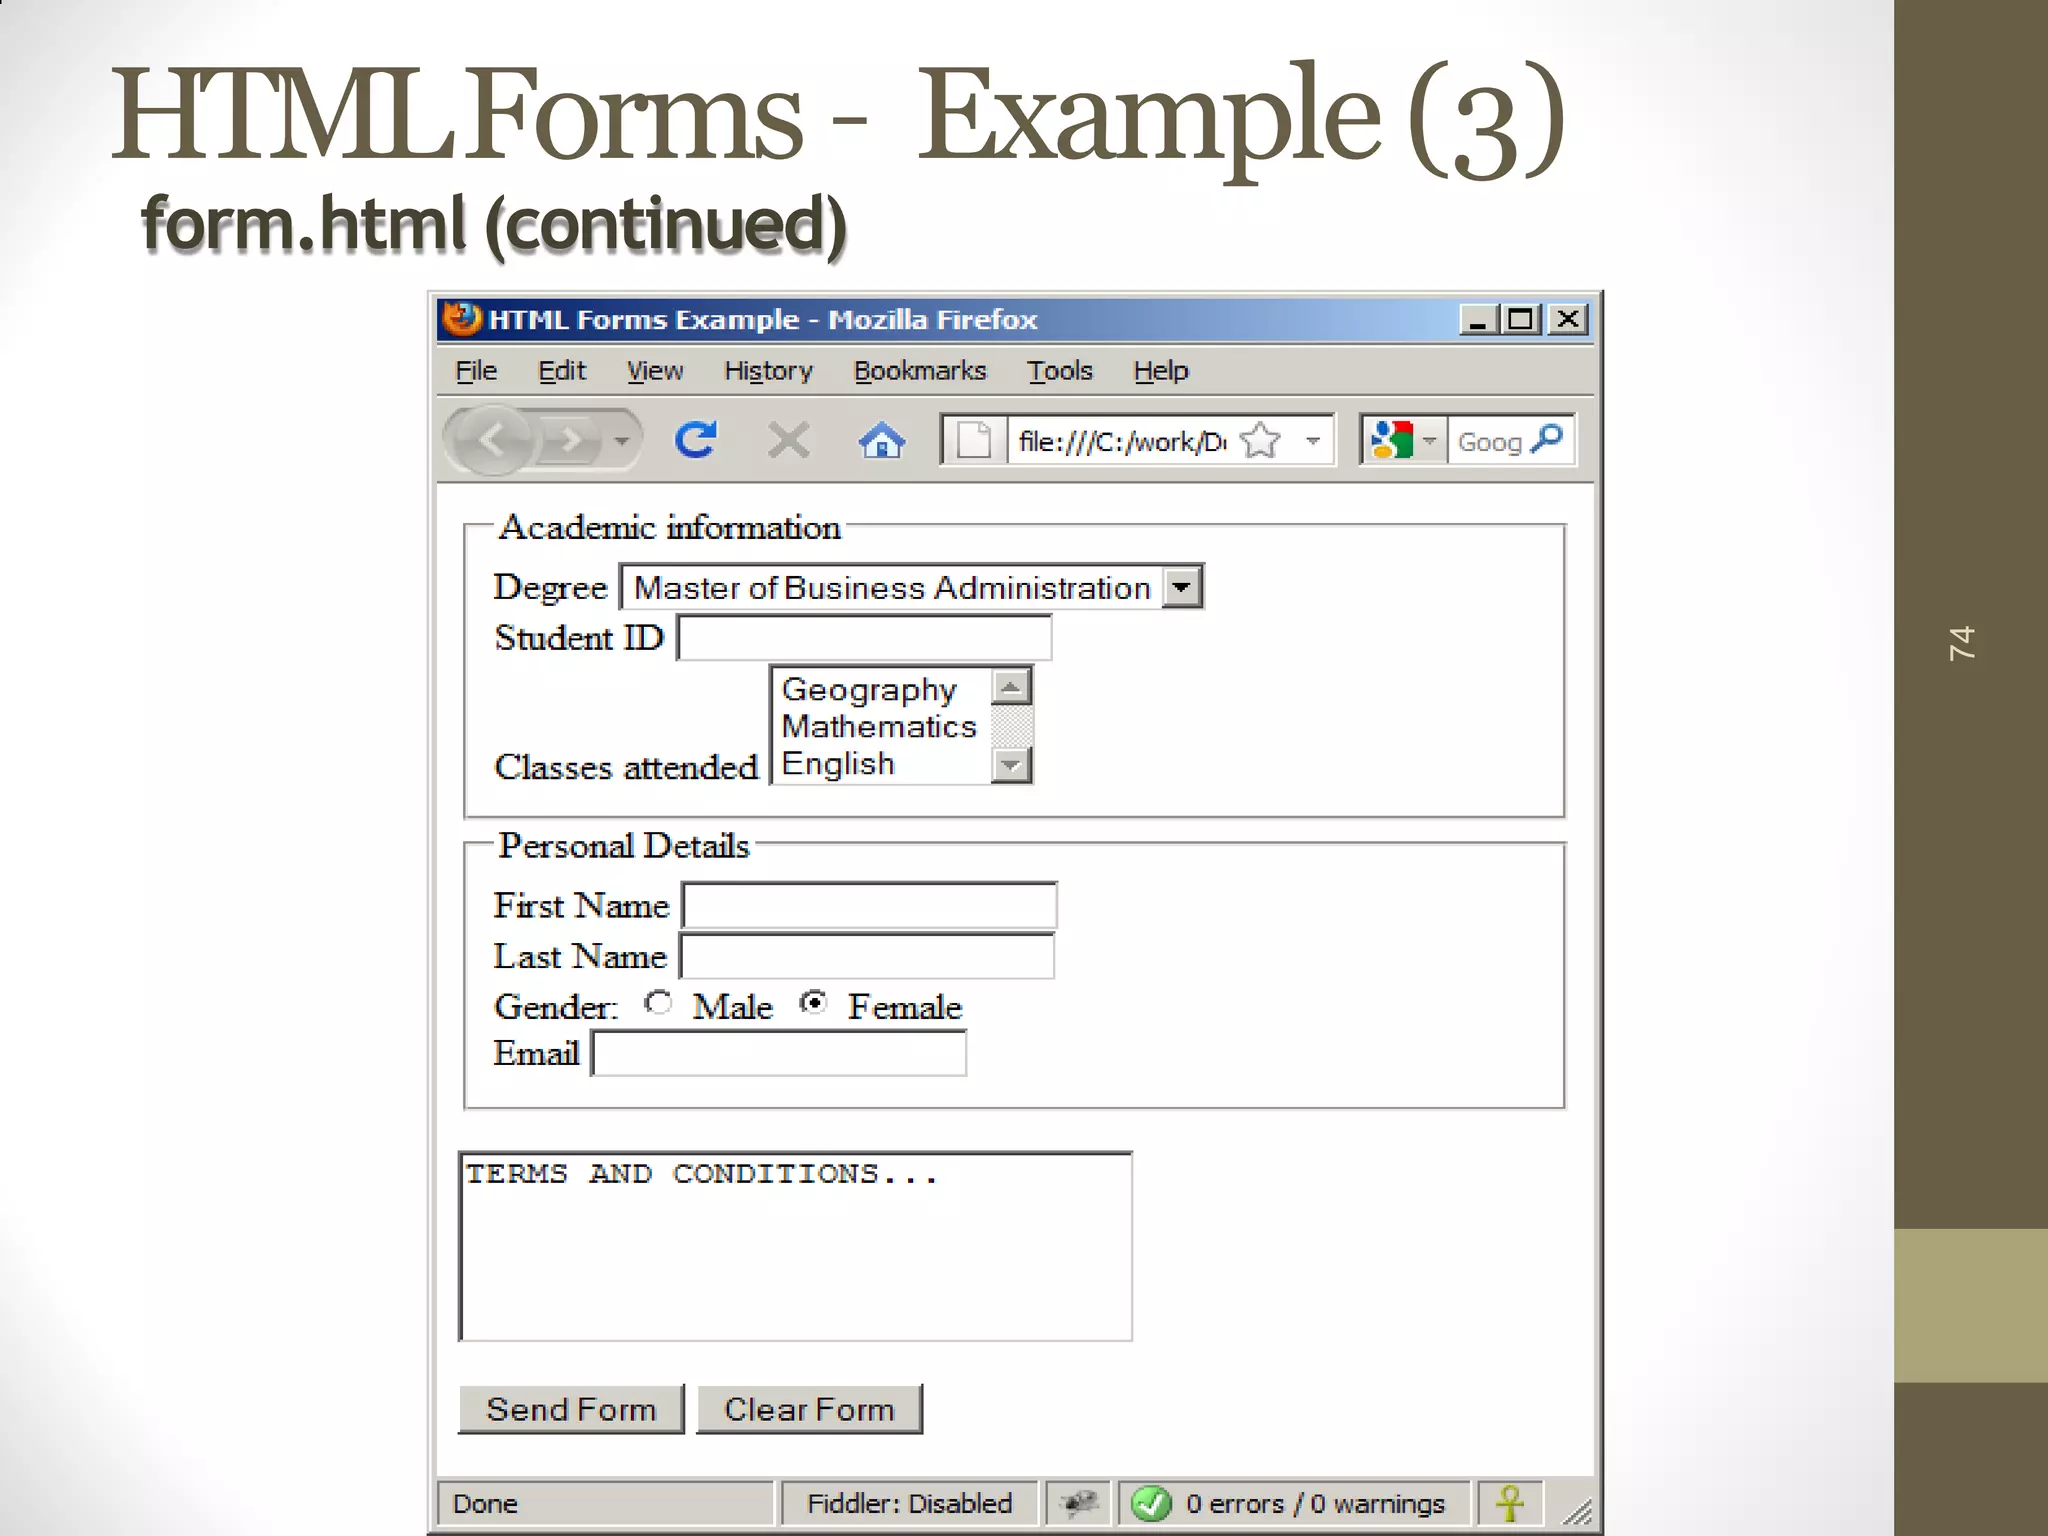The image size is (2048, 1536).
Task: Click the 0 errors / 0 warnings text
Action: click(x=1315, y=1503)
